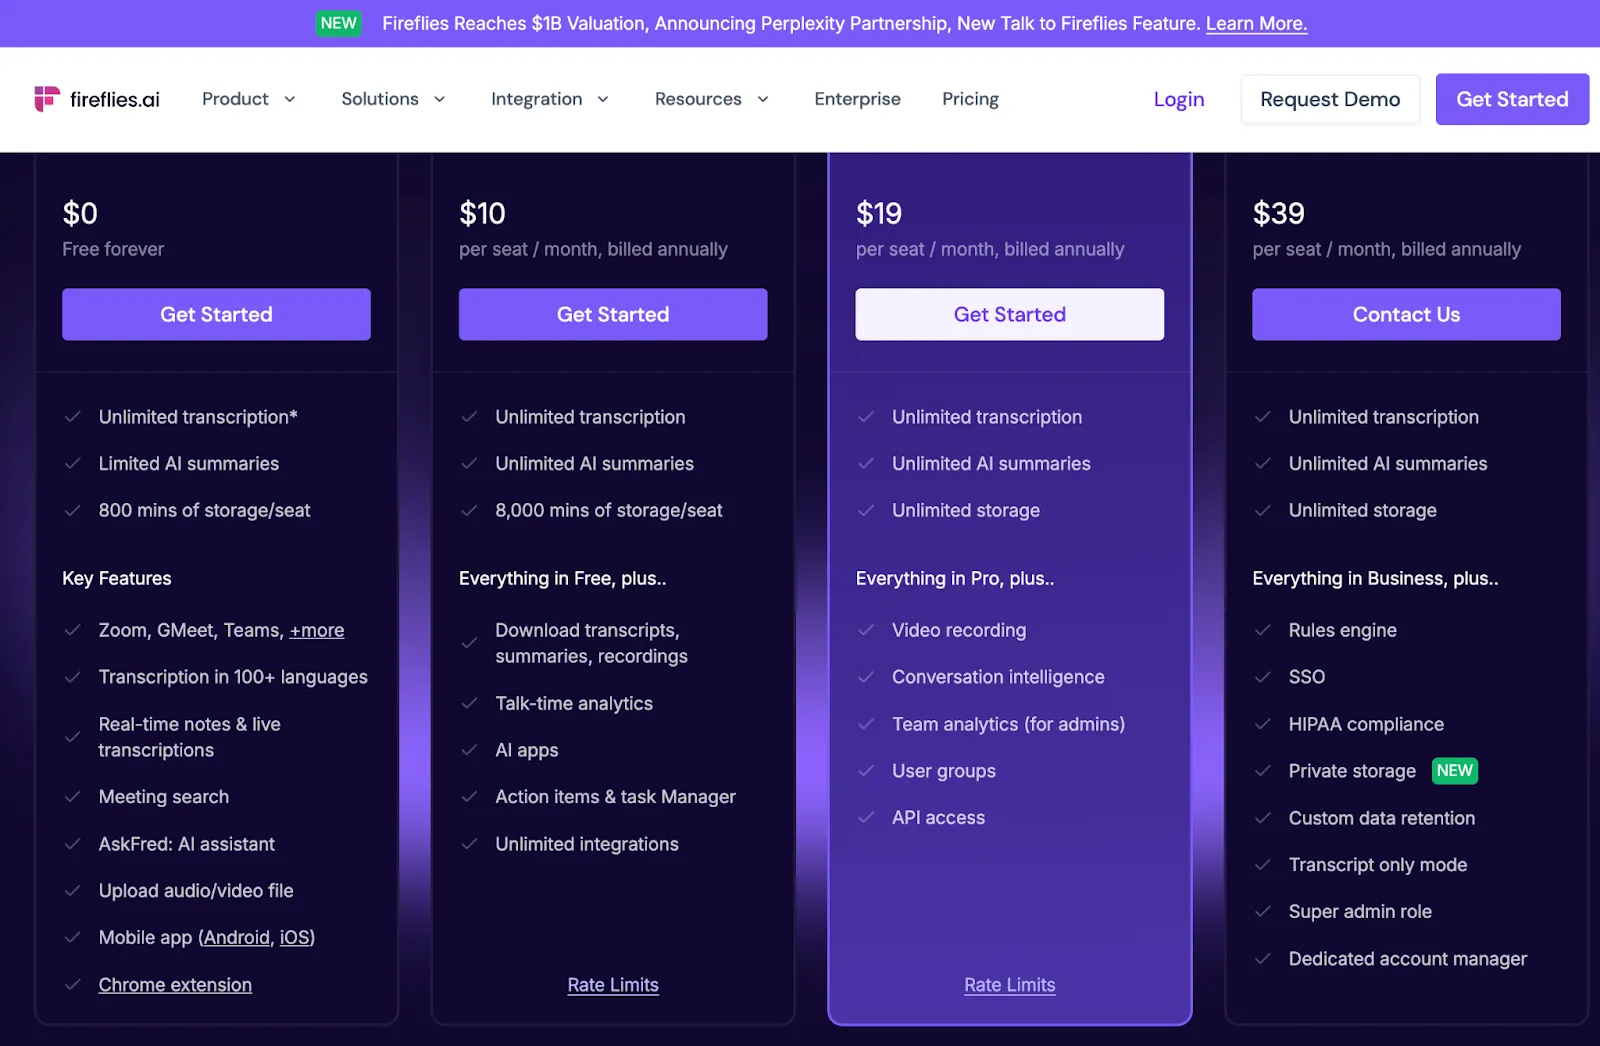This screenshot has width=1600, height=1046.
Task: Click the "$39" price text
Action: point(1278,213)
